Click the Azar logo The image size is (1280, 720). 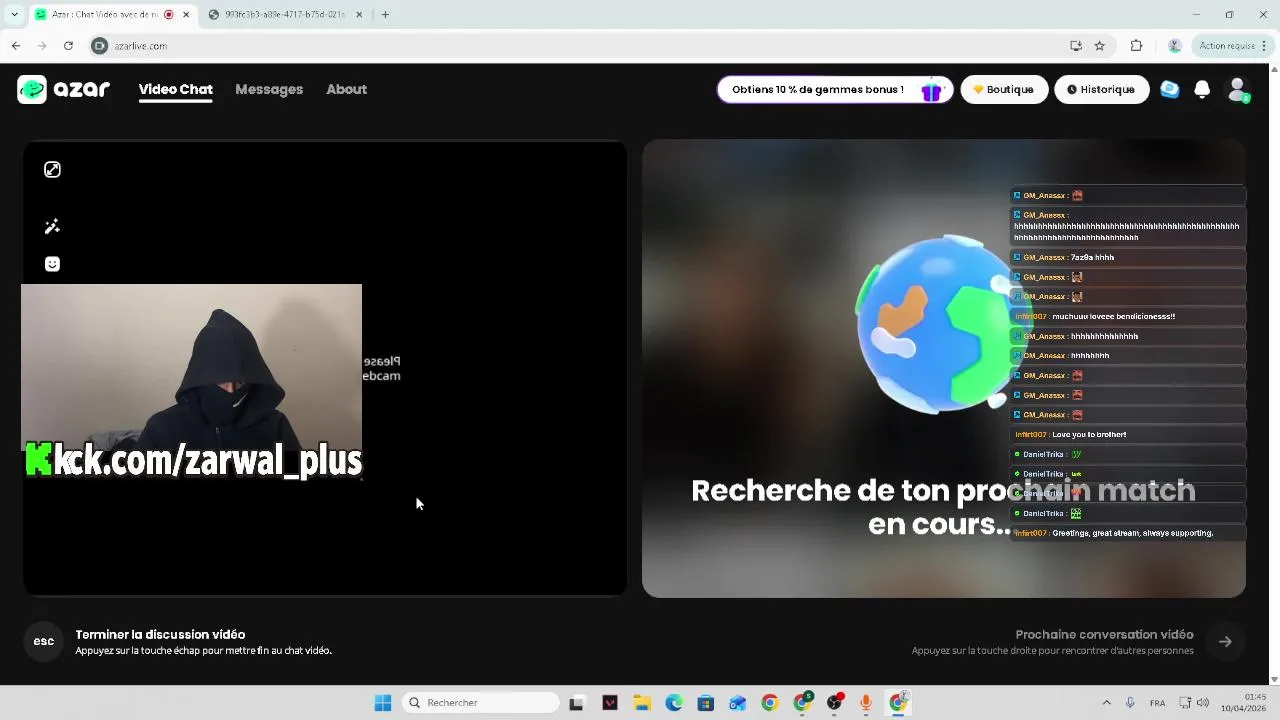pyautogui.click(x=64, y=89)
